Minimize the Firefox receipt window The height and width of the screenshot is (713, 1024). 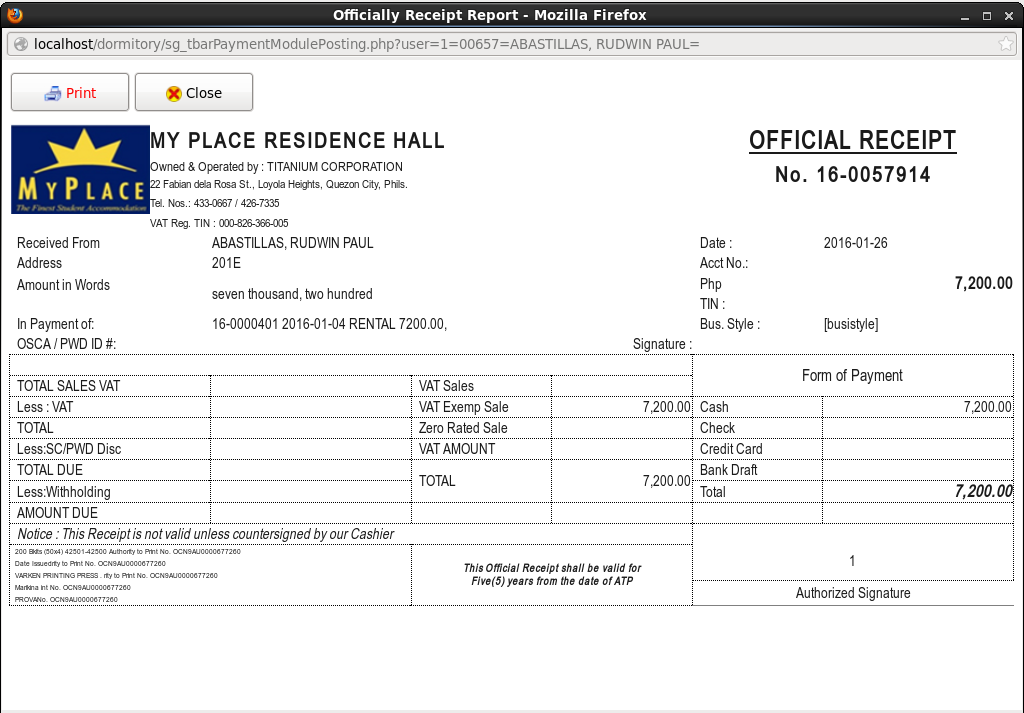[965, 15]
